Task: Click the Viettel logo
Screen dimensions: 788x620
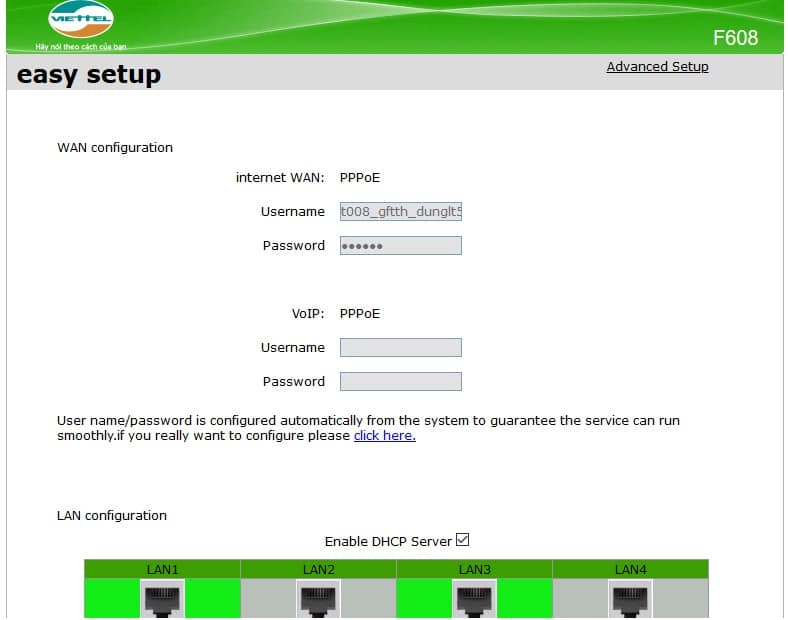Action: [x=81, y=21]
